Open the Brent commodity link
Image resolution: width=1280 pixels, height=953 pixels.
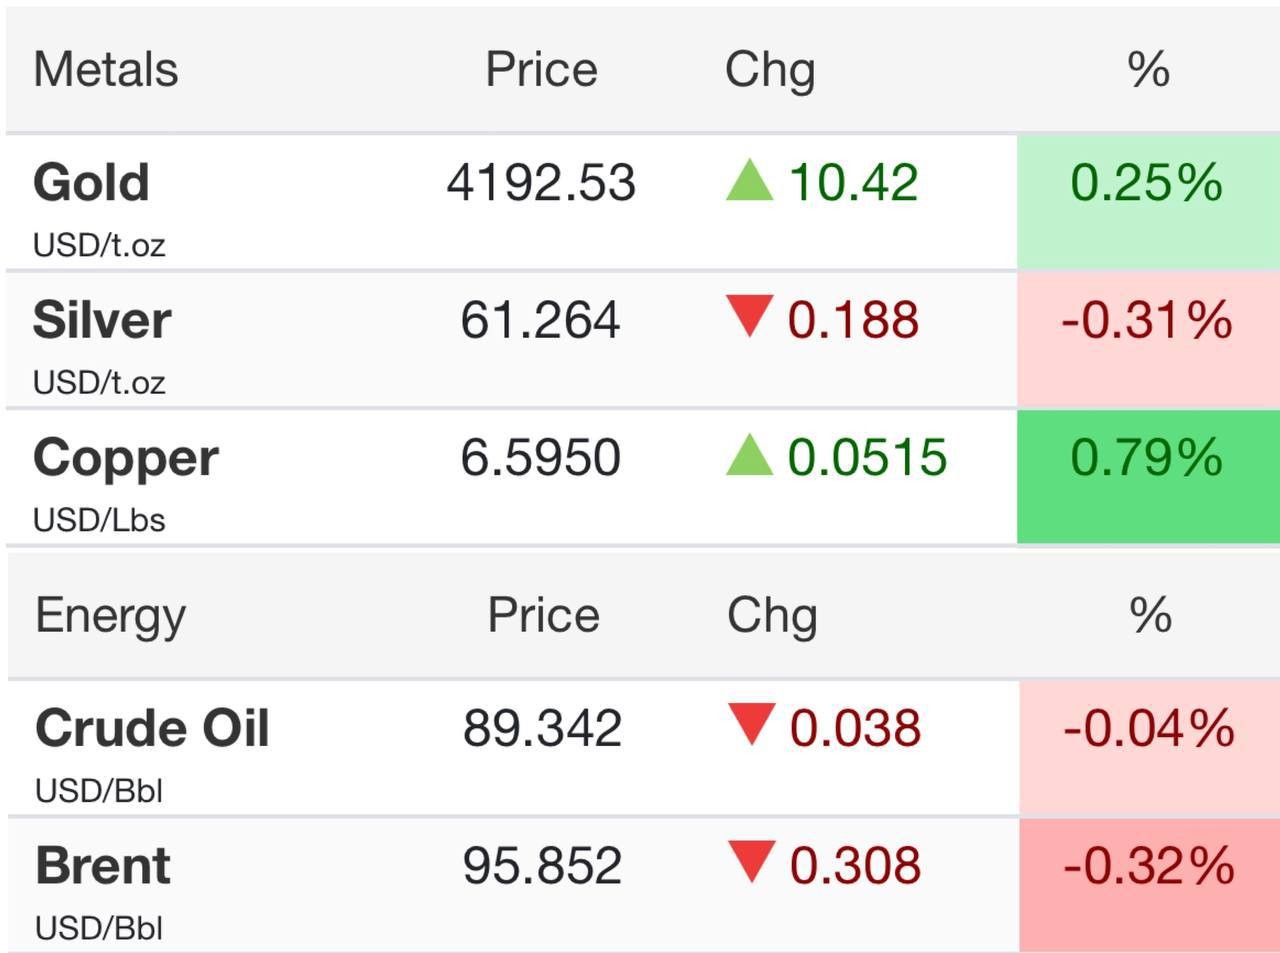click(103, 865)
